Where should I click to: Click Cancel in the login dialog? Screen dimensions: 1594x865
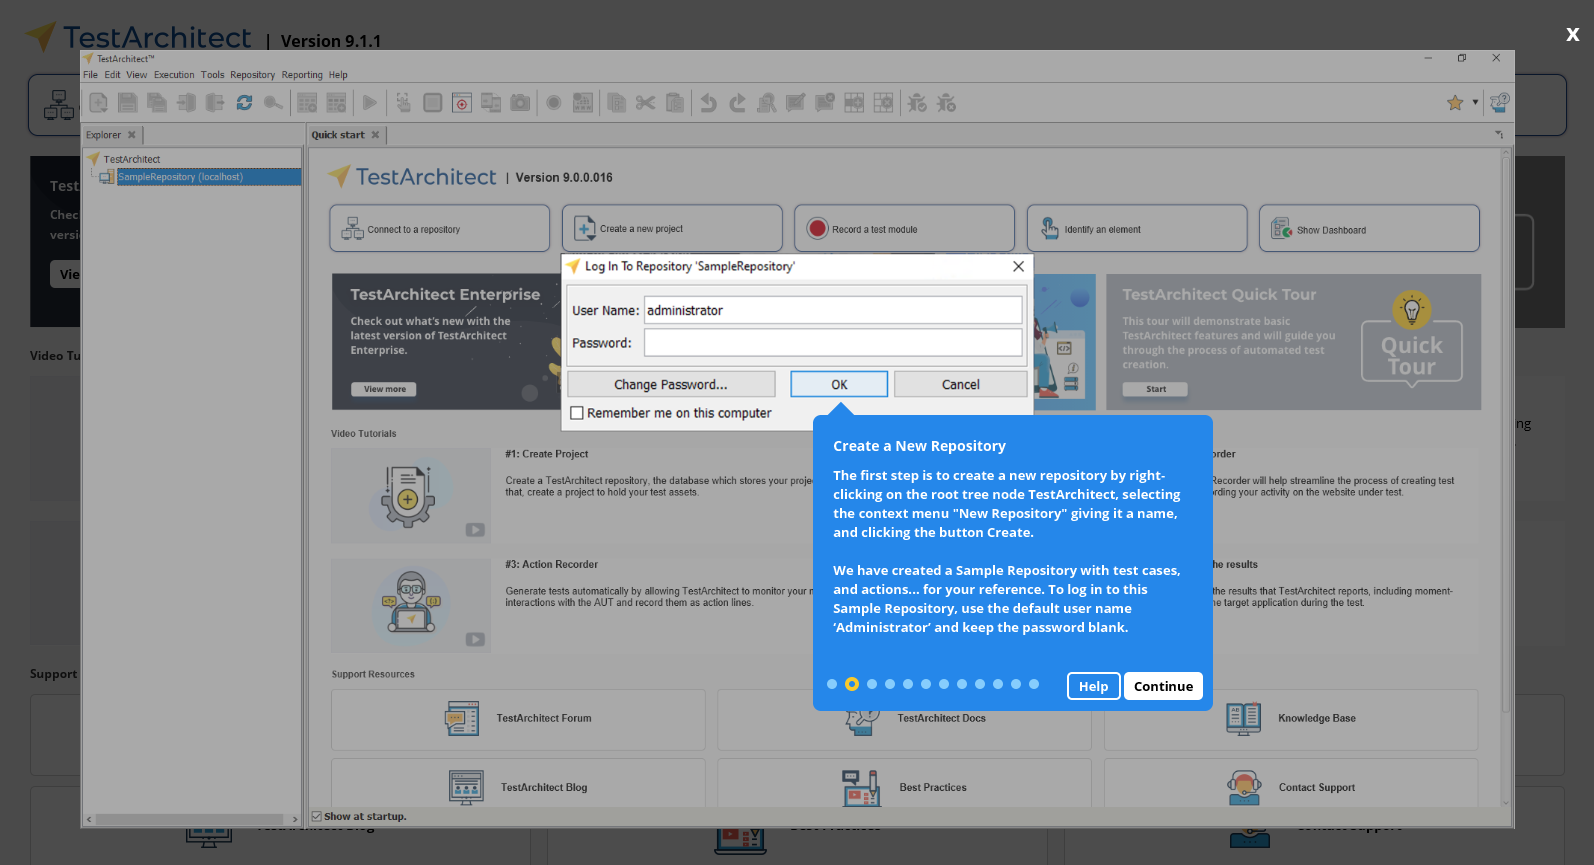(960, 384)
